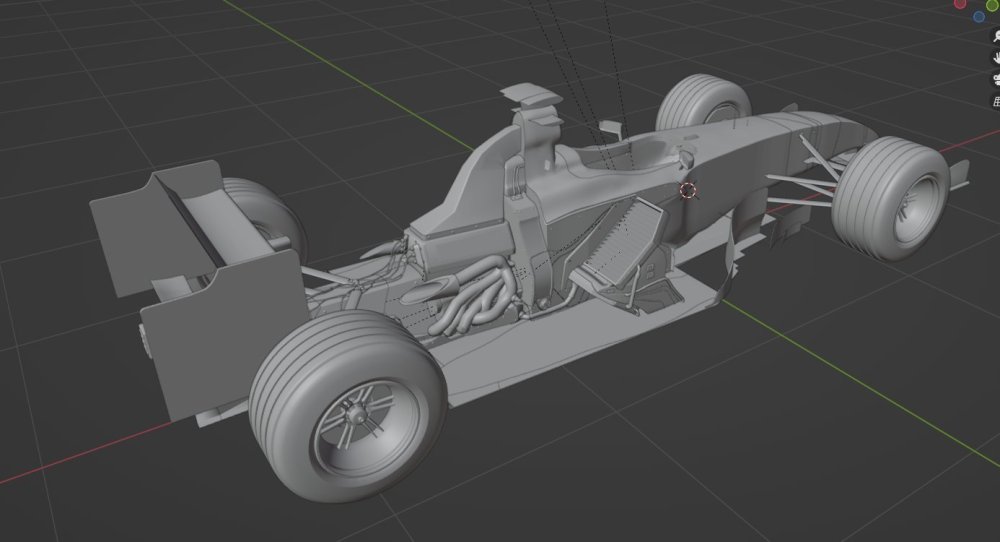
Task: Switch perspective/orthographic with the grid icon
Action: click(996, 101)
